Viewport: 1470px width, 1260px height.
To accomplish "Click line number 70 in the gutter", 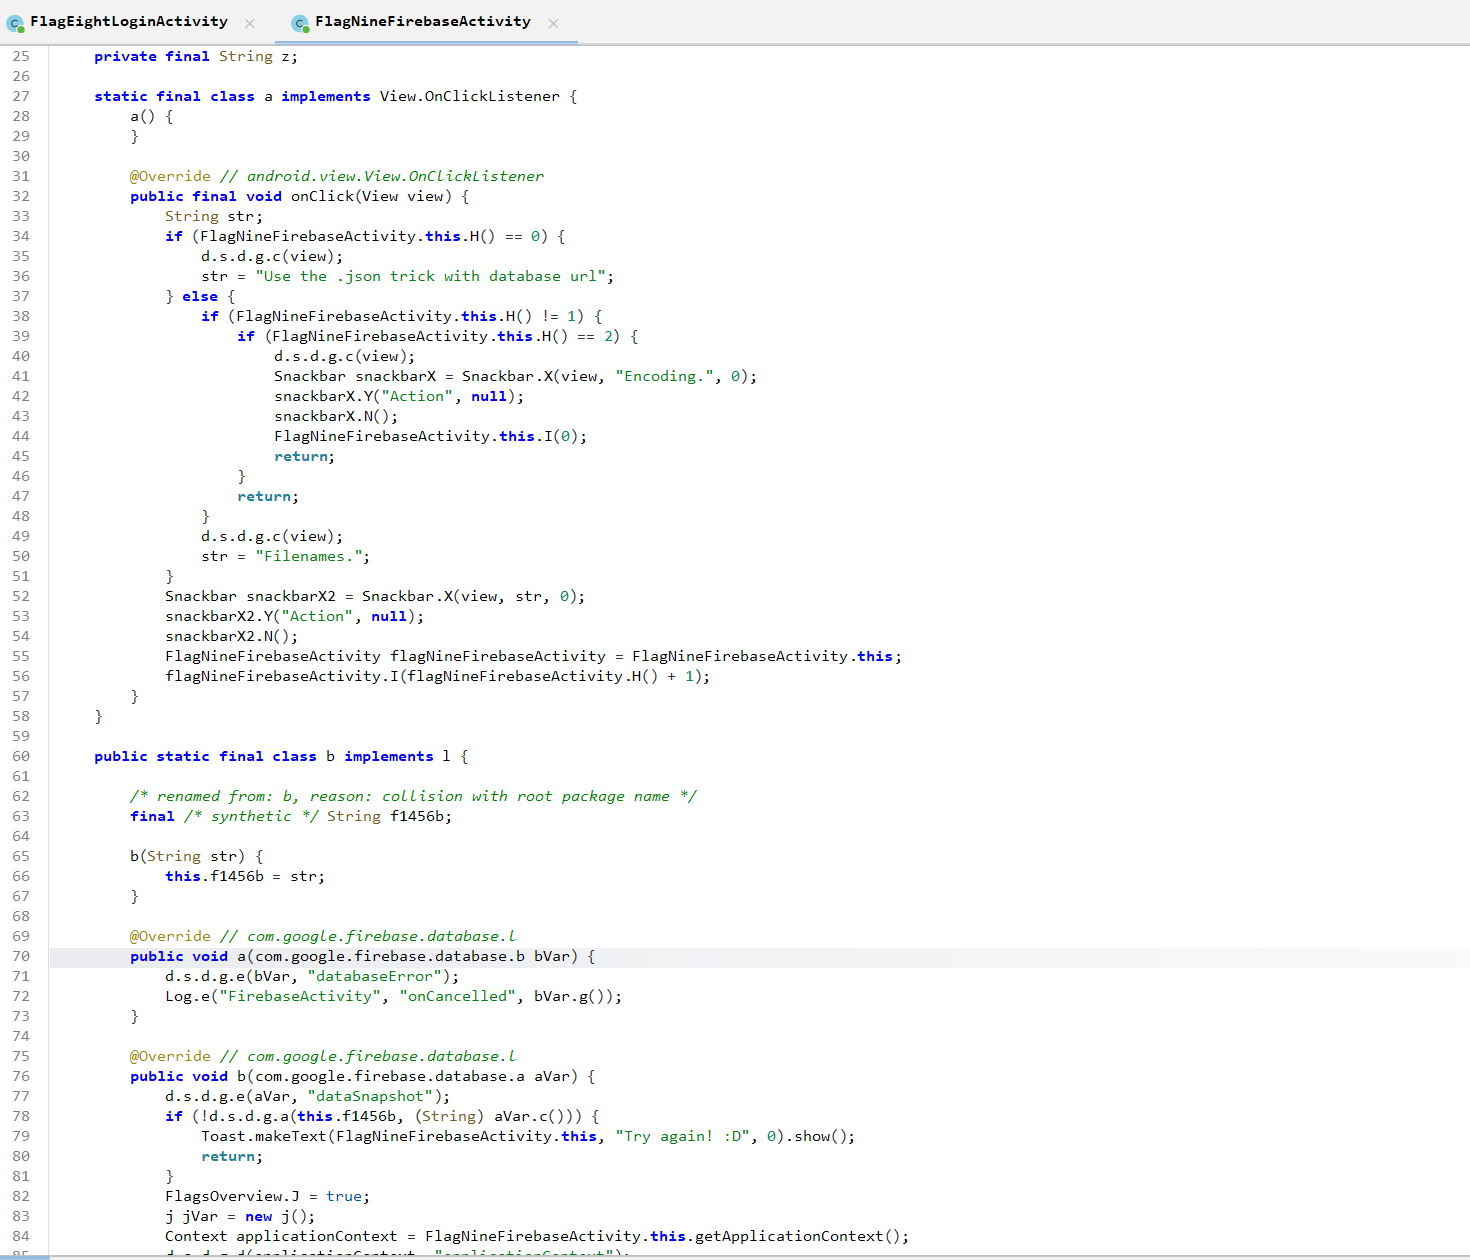I will pos(21,956).
